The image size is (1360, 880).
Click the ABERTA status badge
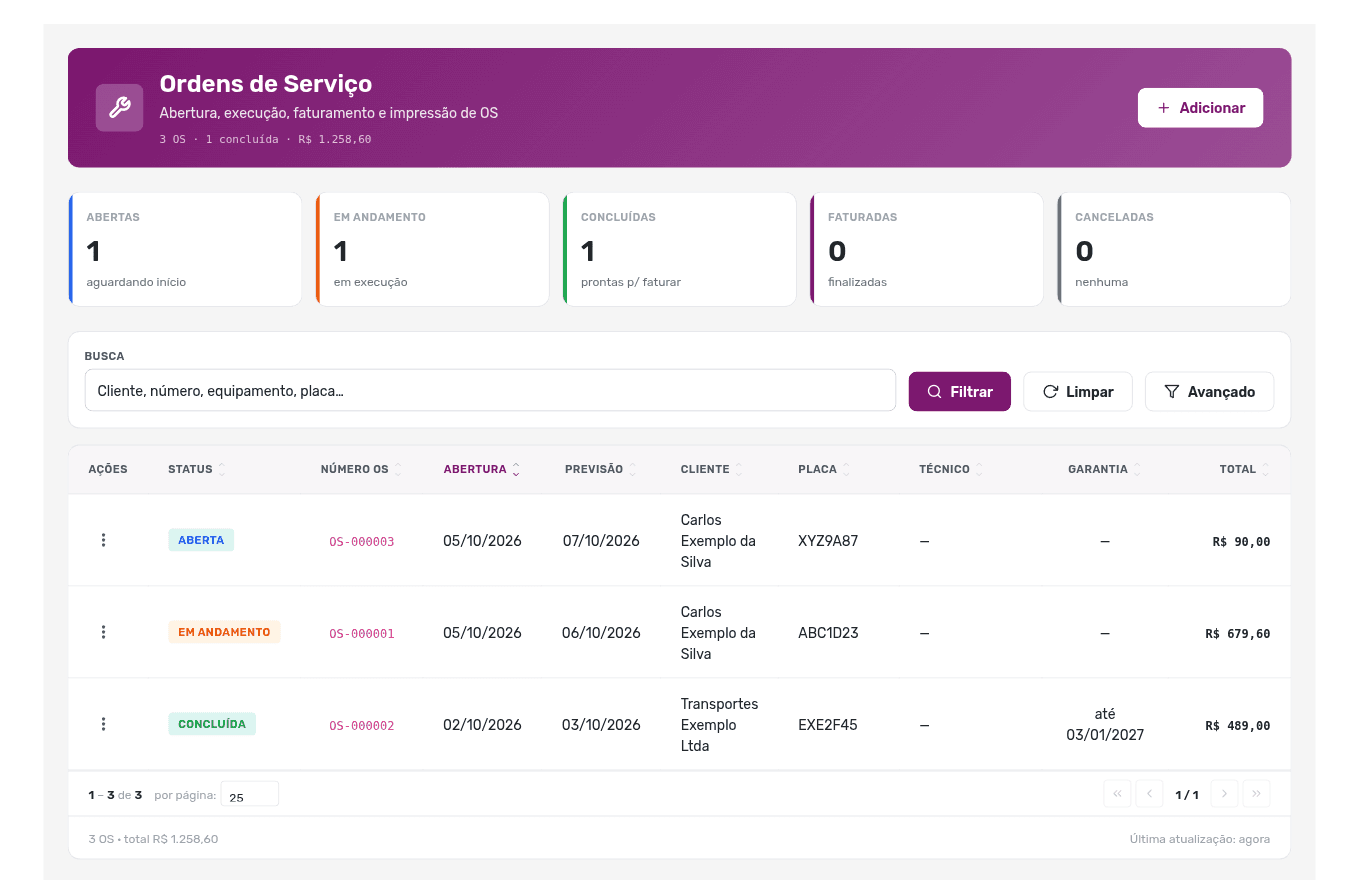tap(201, 540)
